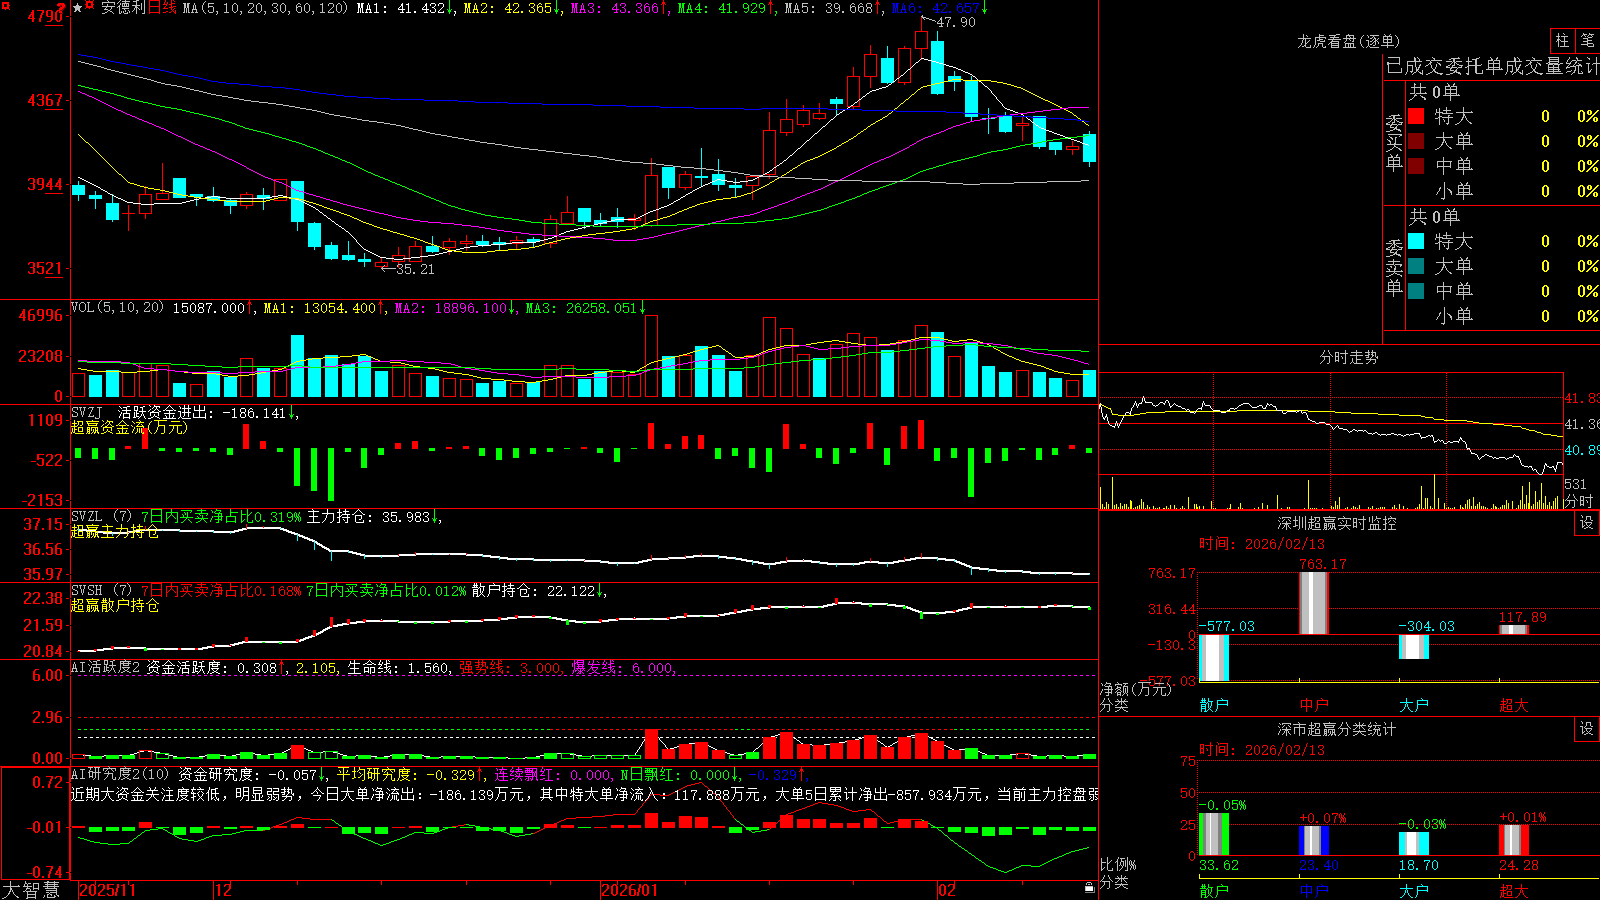Click the VOL(5,10,20) indicator label
This screenshot has height=900, width=1600.
click(117, 307)
